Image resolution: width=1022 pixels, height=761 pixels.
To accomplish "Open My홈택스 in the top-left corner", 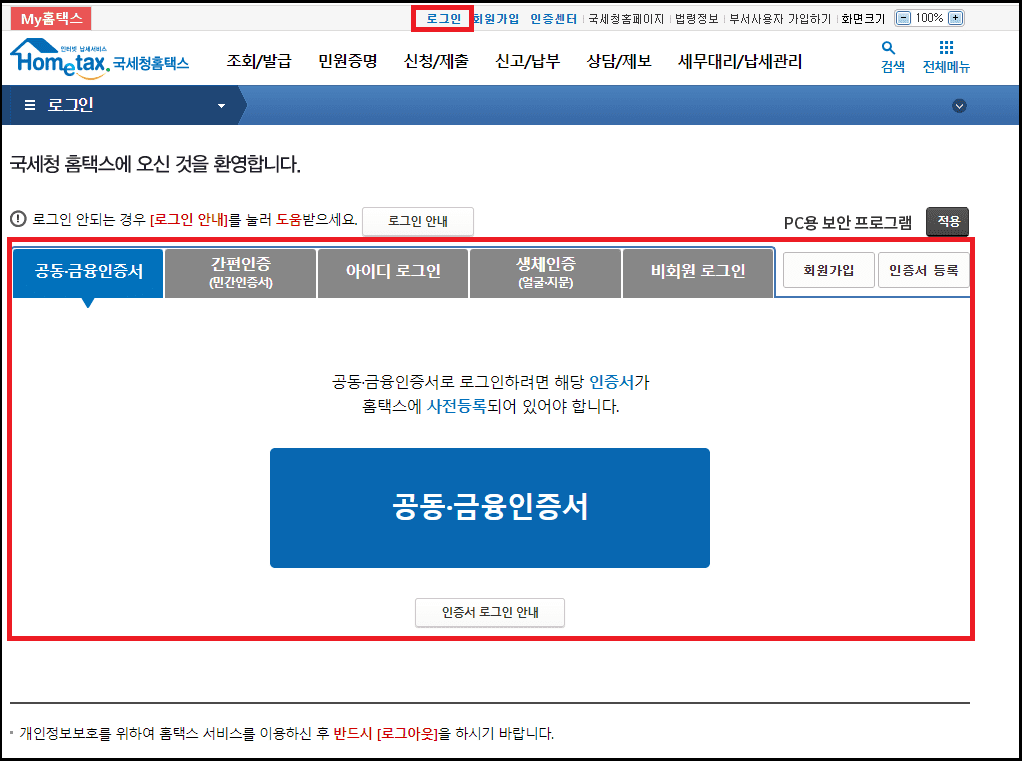I will click(x=48, y=17).
